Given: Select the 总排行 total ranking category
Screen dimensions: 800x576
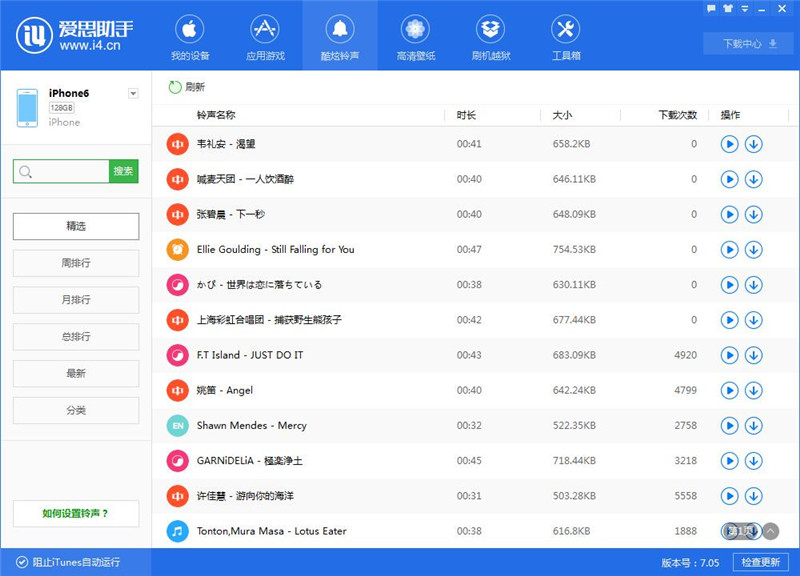Looking at the screenshot, I should (x=76, y=337).
